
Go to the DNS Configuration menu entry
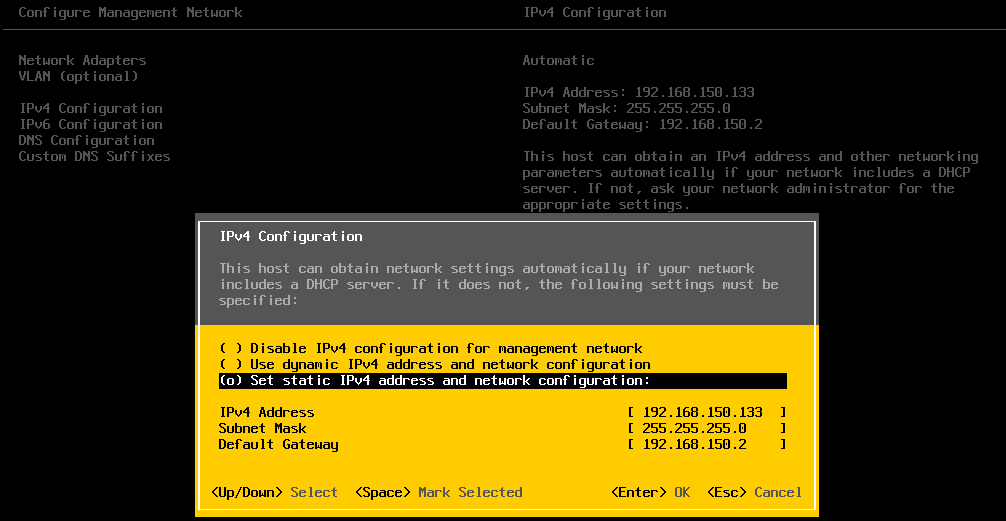click(86, 140)
